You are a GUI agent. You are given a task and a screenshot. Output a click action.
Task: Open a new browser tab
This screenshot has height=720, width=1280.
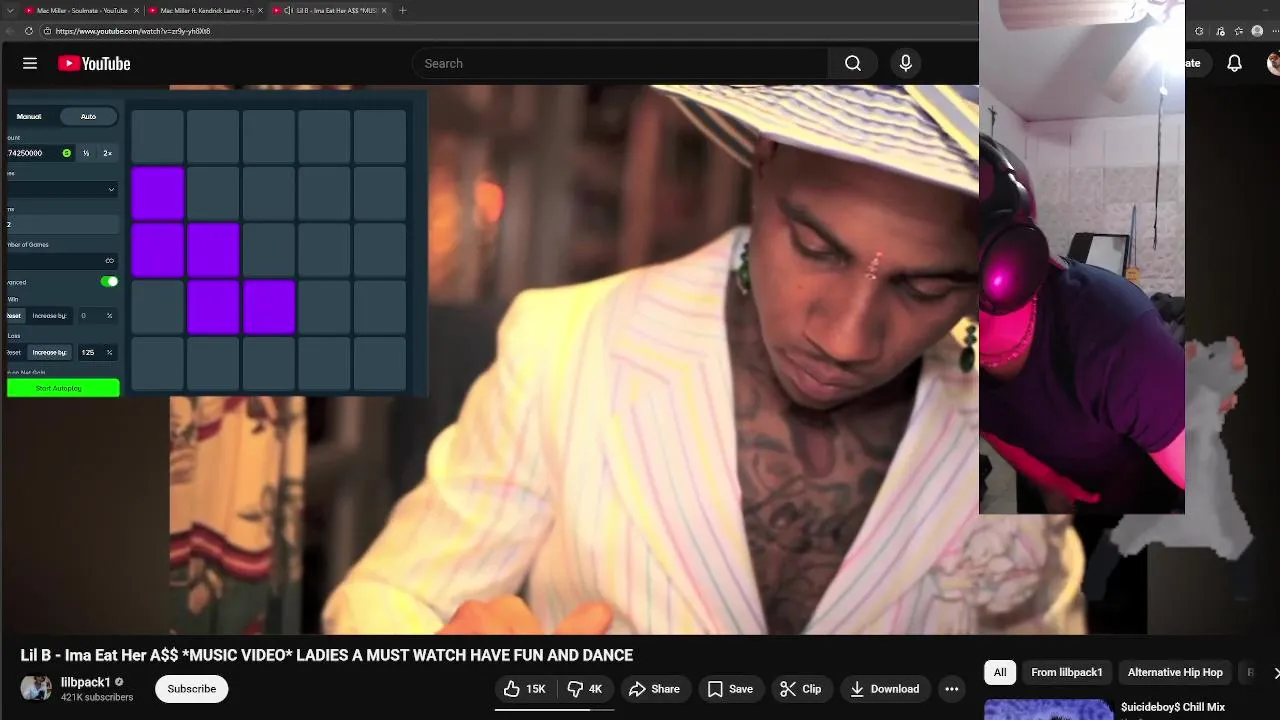click(403, 10)
